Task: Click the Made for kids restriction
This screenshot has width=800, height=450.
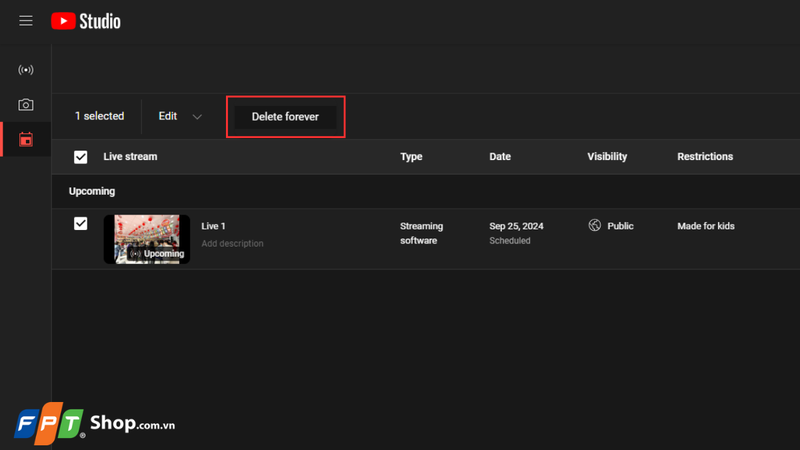Action: pos(706,226)
